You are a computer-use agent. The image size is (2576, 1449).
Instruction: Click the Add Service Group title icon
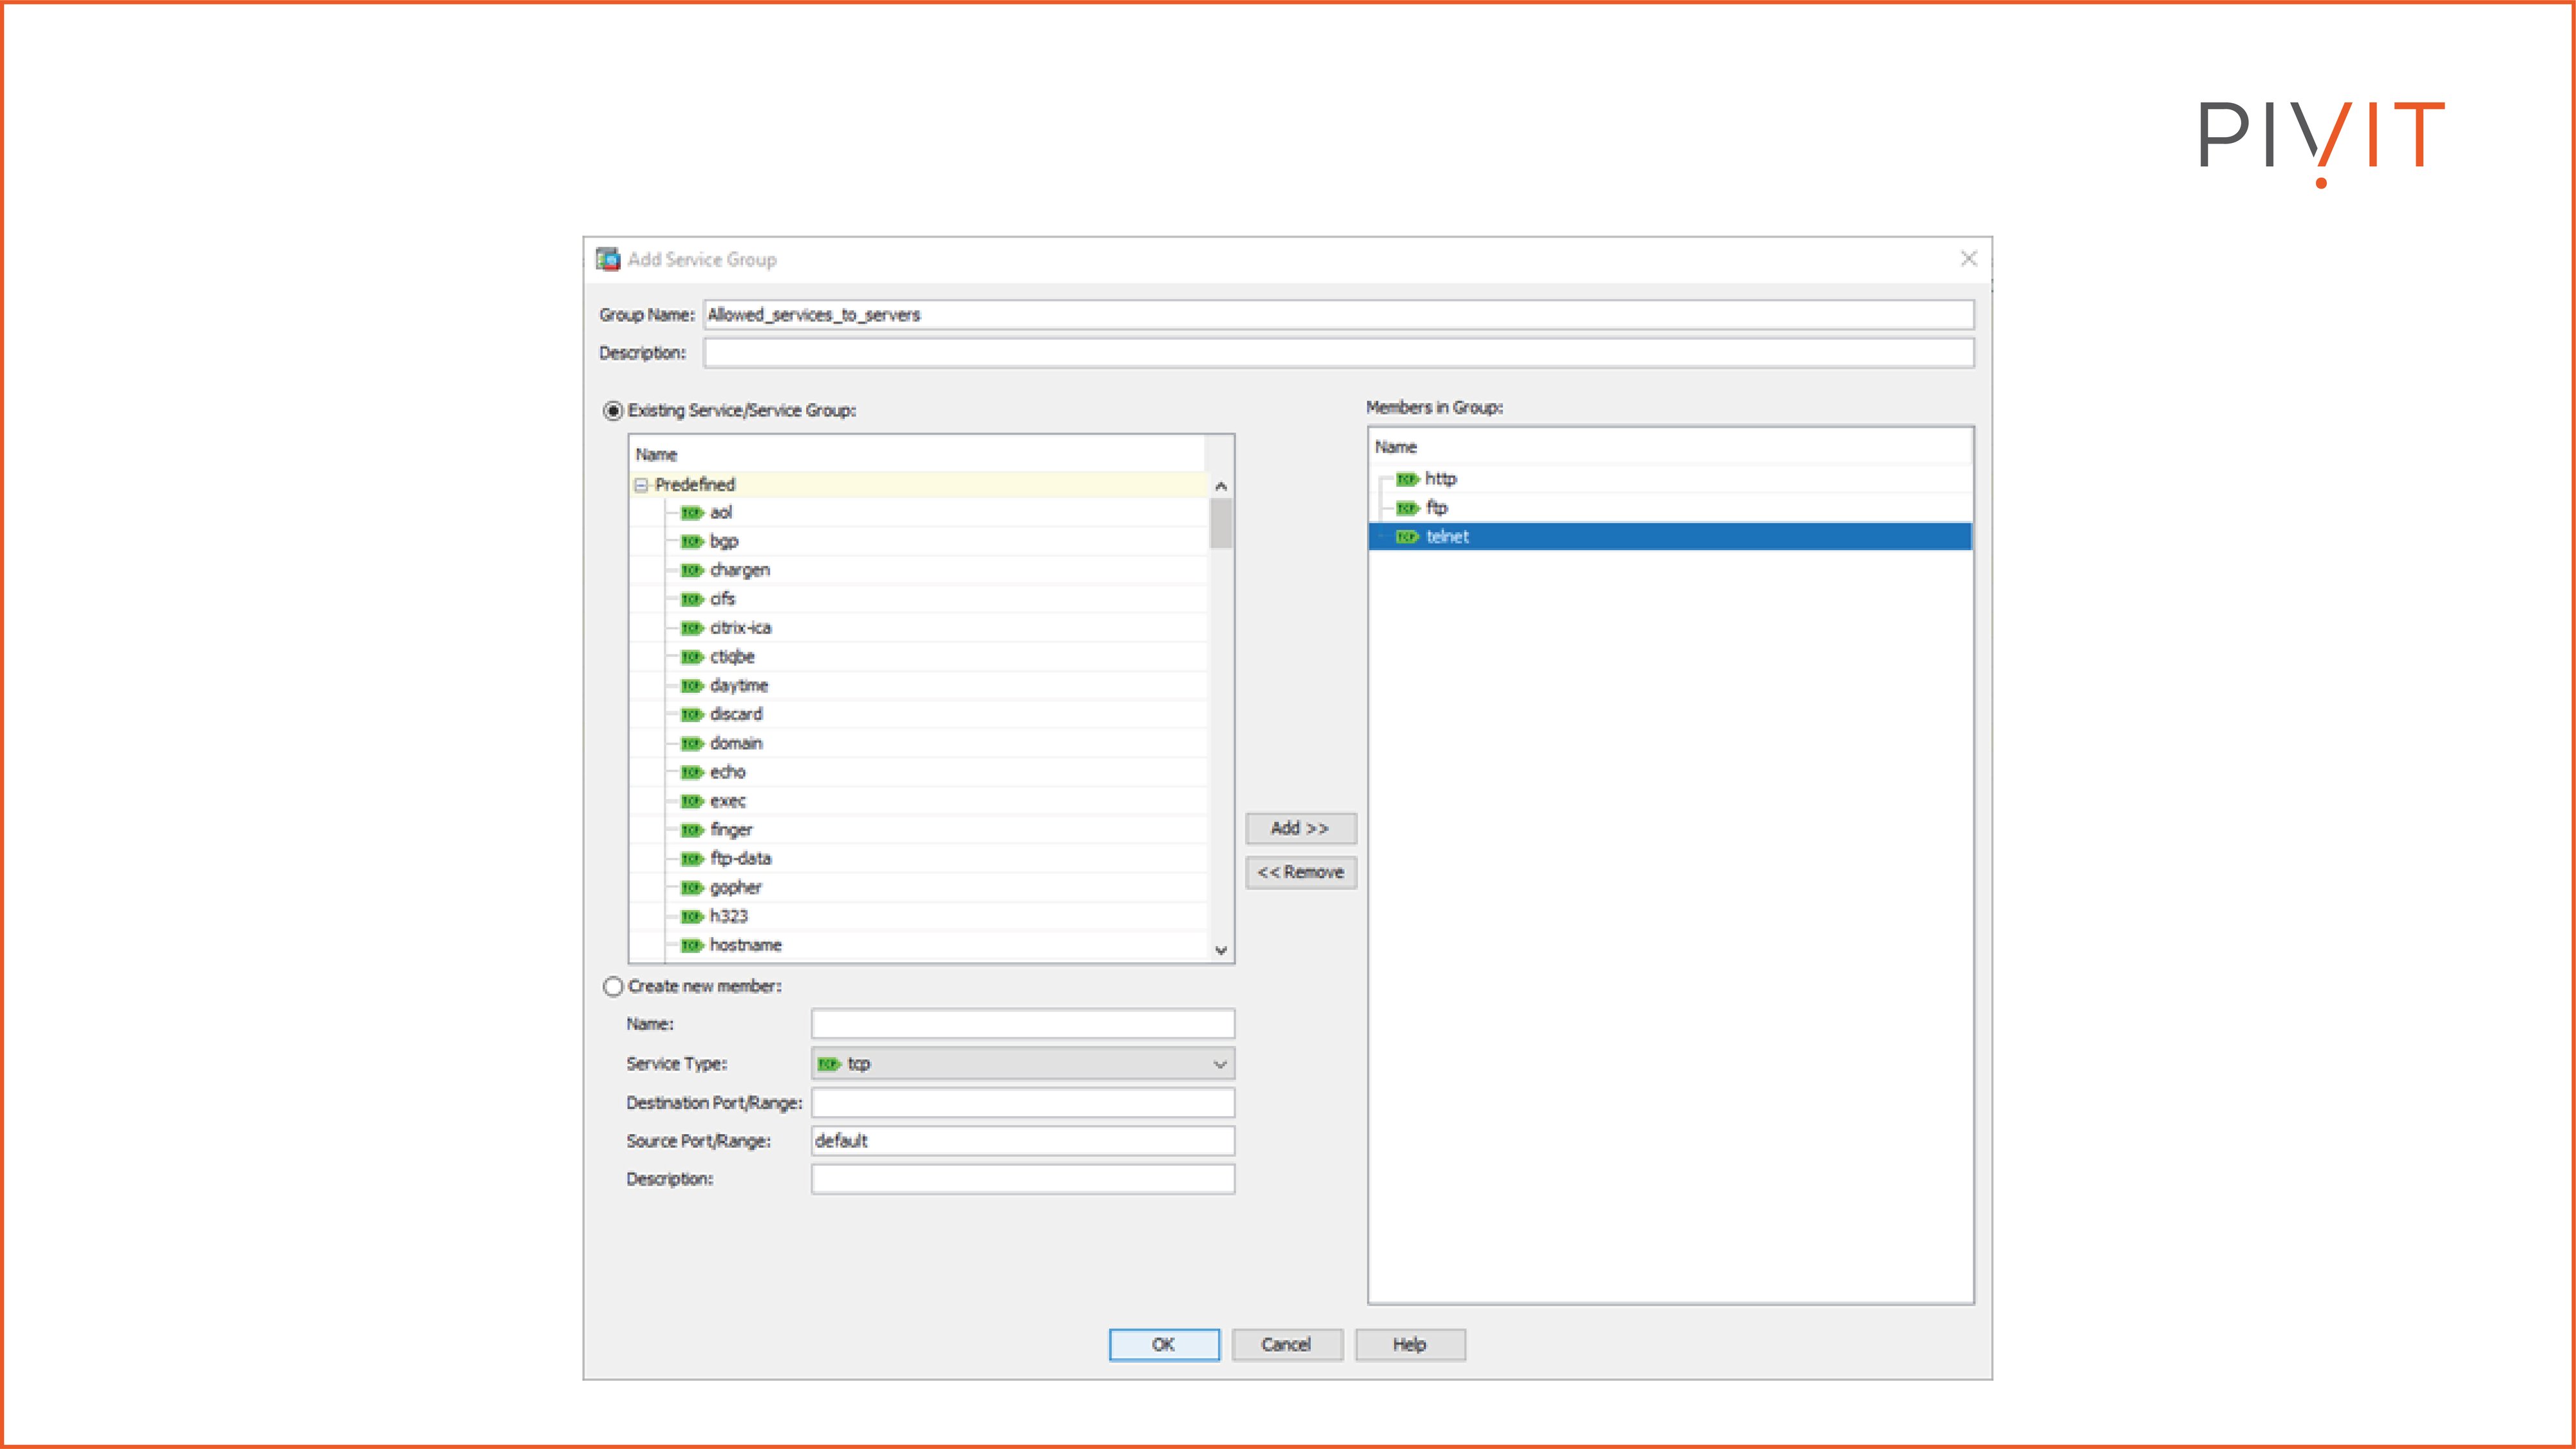tap(608, 260)
